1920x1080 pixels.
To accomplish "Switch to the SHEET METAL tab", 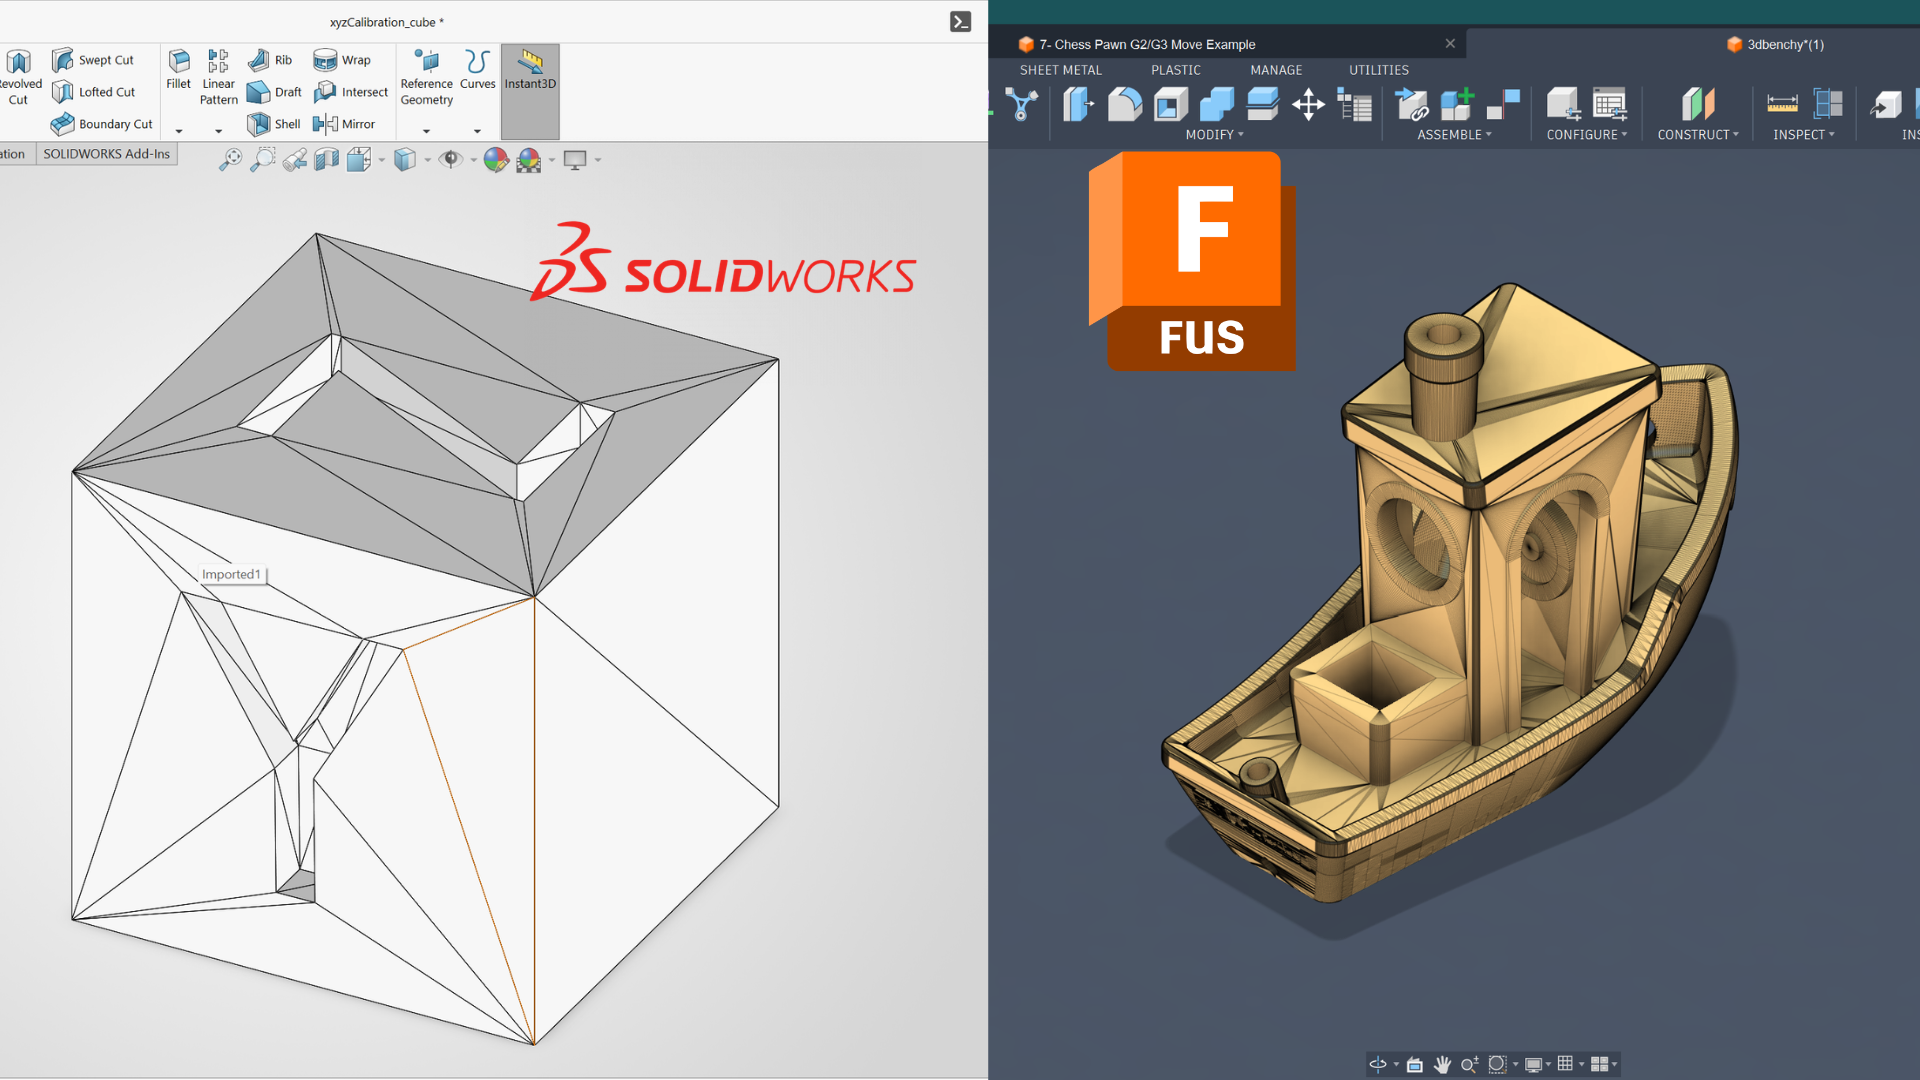I will [1060, 70].
